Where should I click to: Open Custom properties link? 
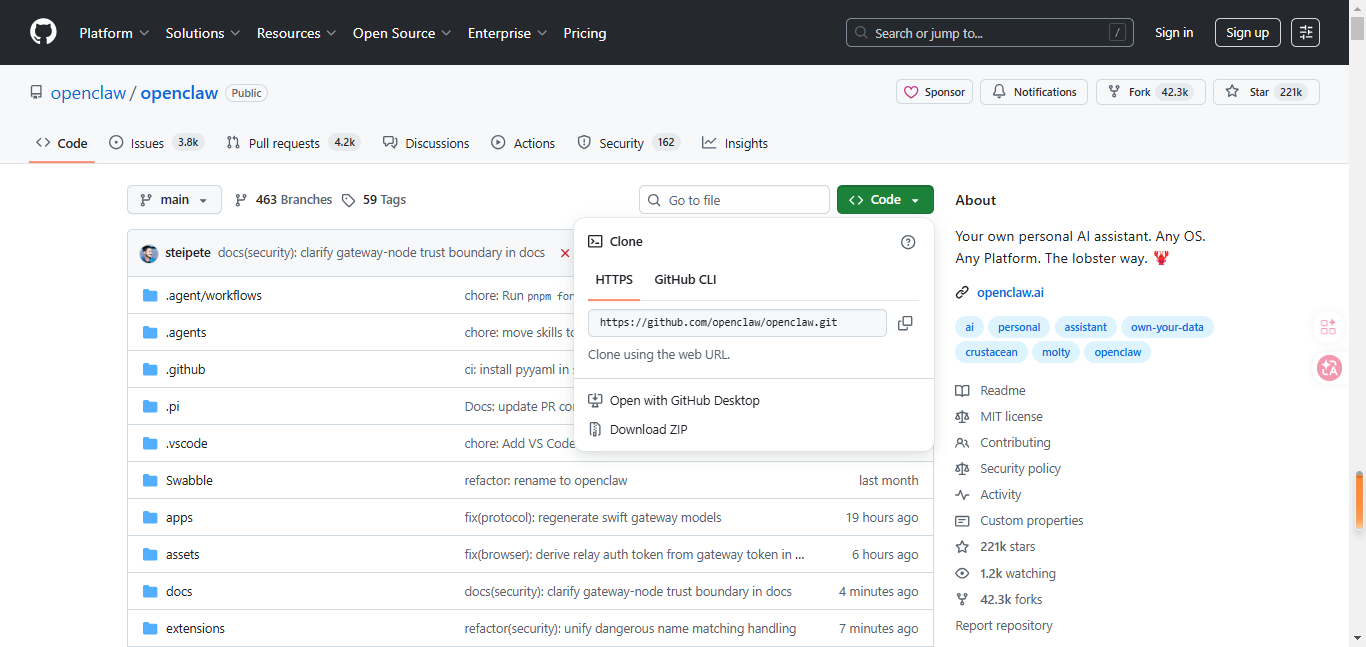click(1019, 520)
